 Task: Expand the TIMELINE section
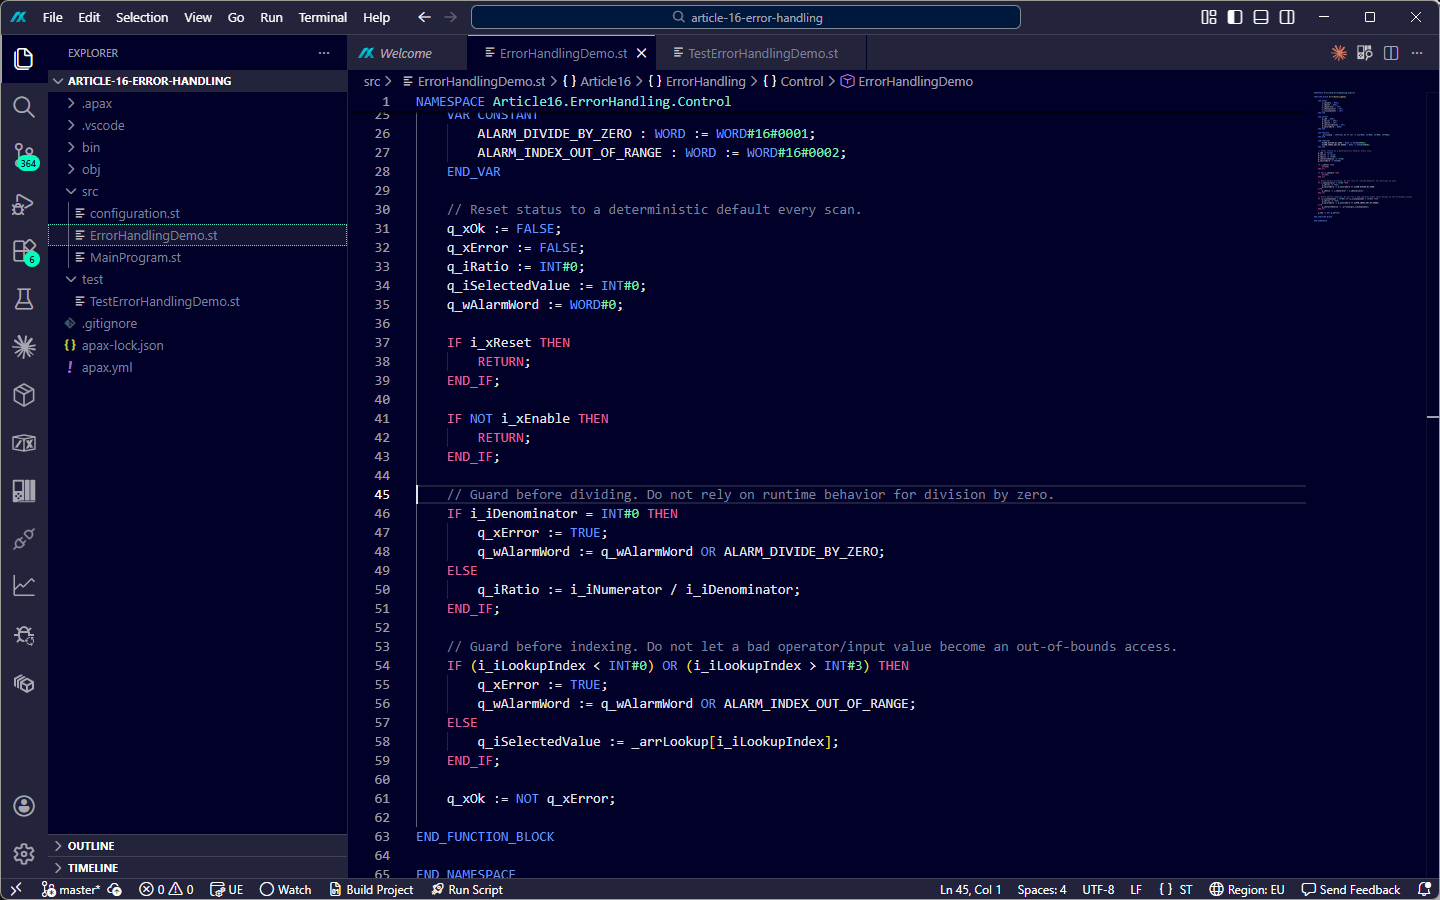[x=197, y=868]
